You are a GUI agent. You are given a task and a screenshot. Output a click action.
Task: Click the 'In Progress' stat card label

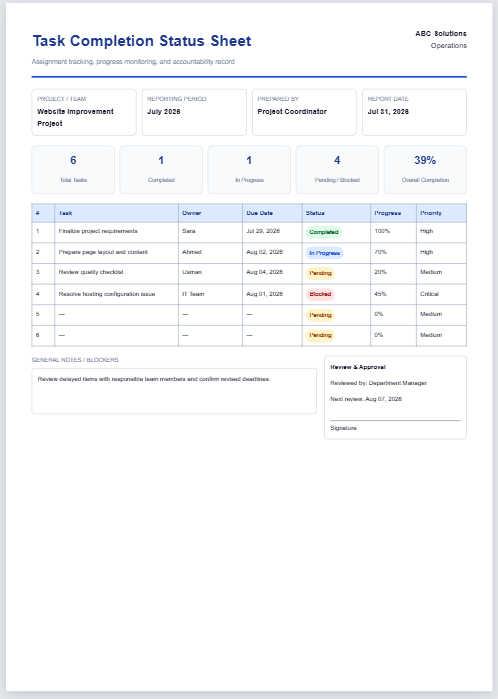pyautogui.click(x=249, y=180)
